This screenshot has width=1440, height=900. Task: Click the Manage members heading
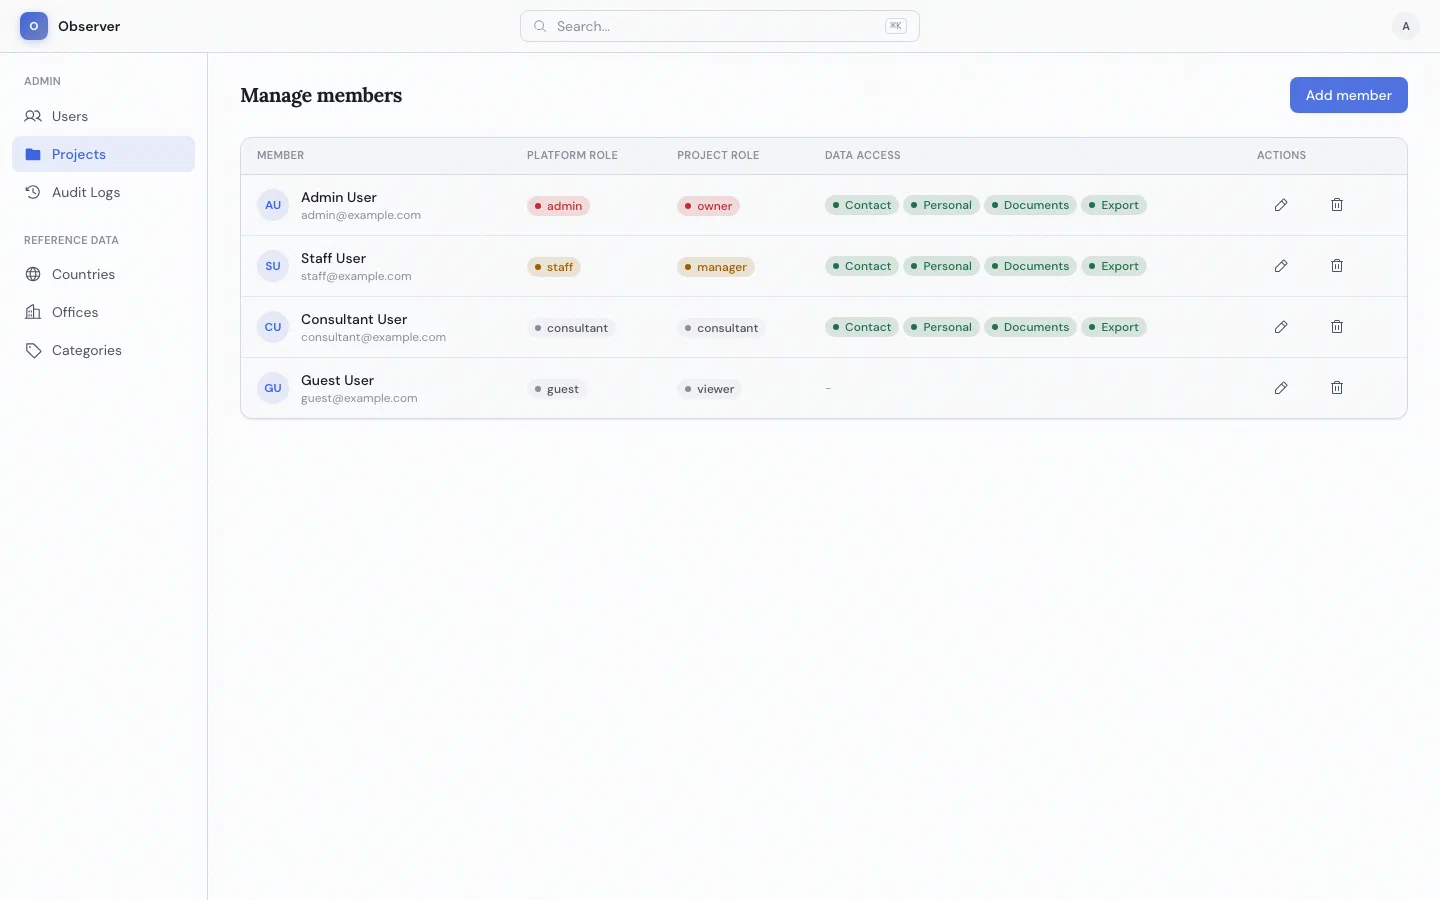pos(321,95)
